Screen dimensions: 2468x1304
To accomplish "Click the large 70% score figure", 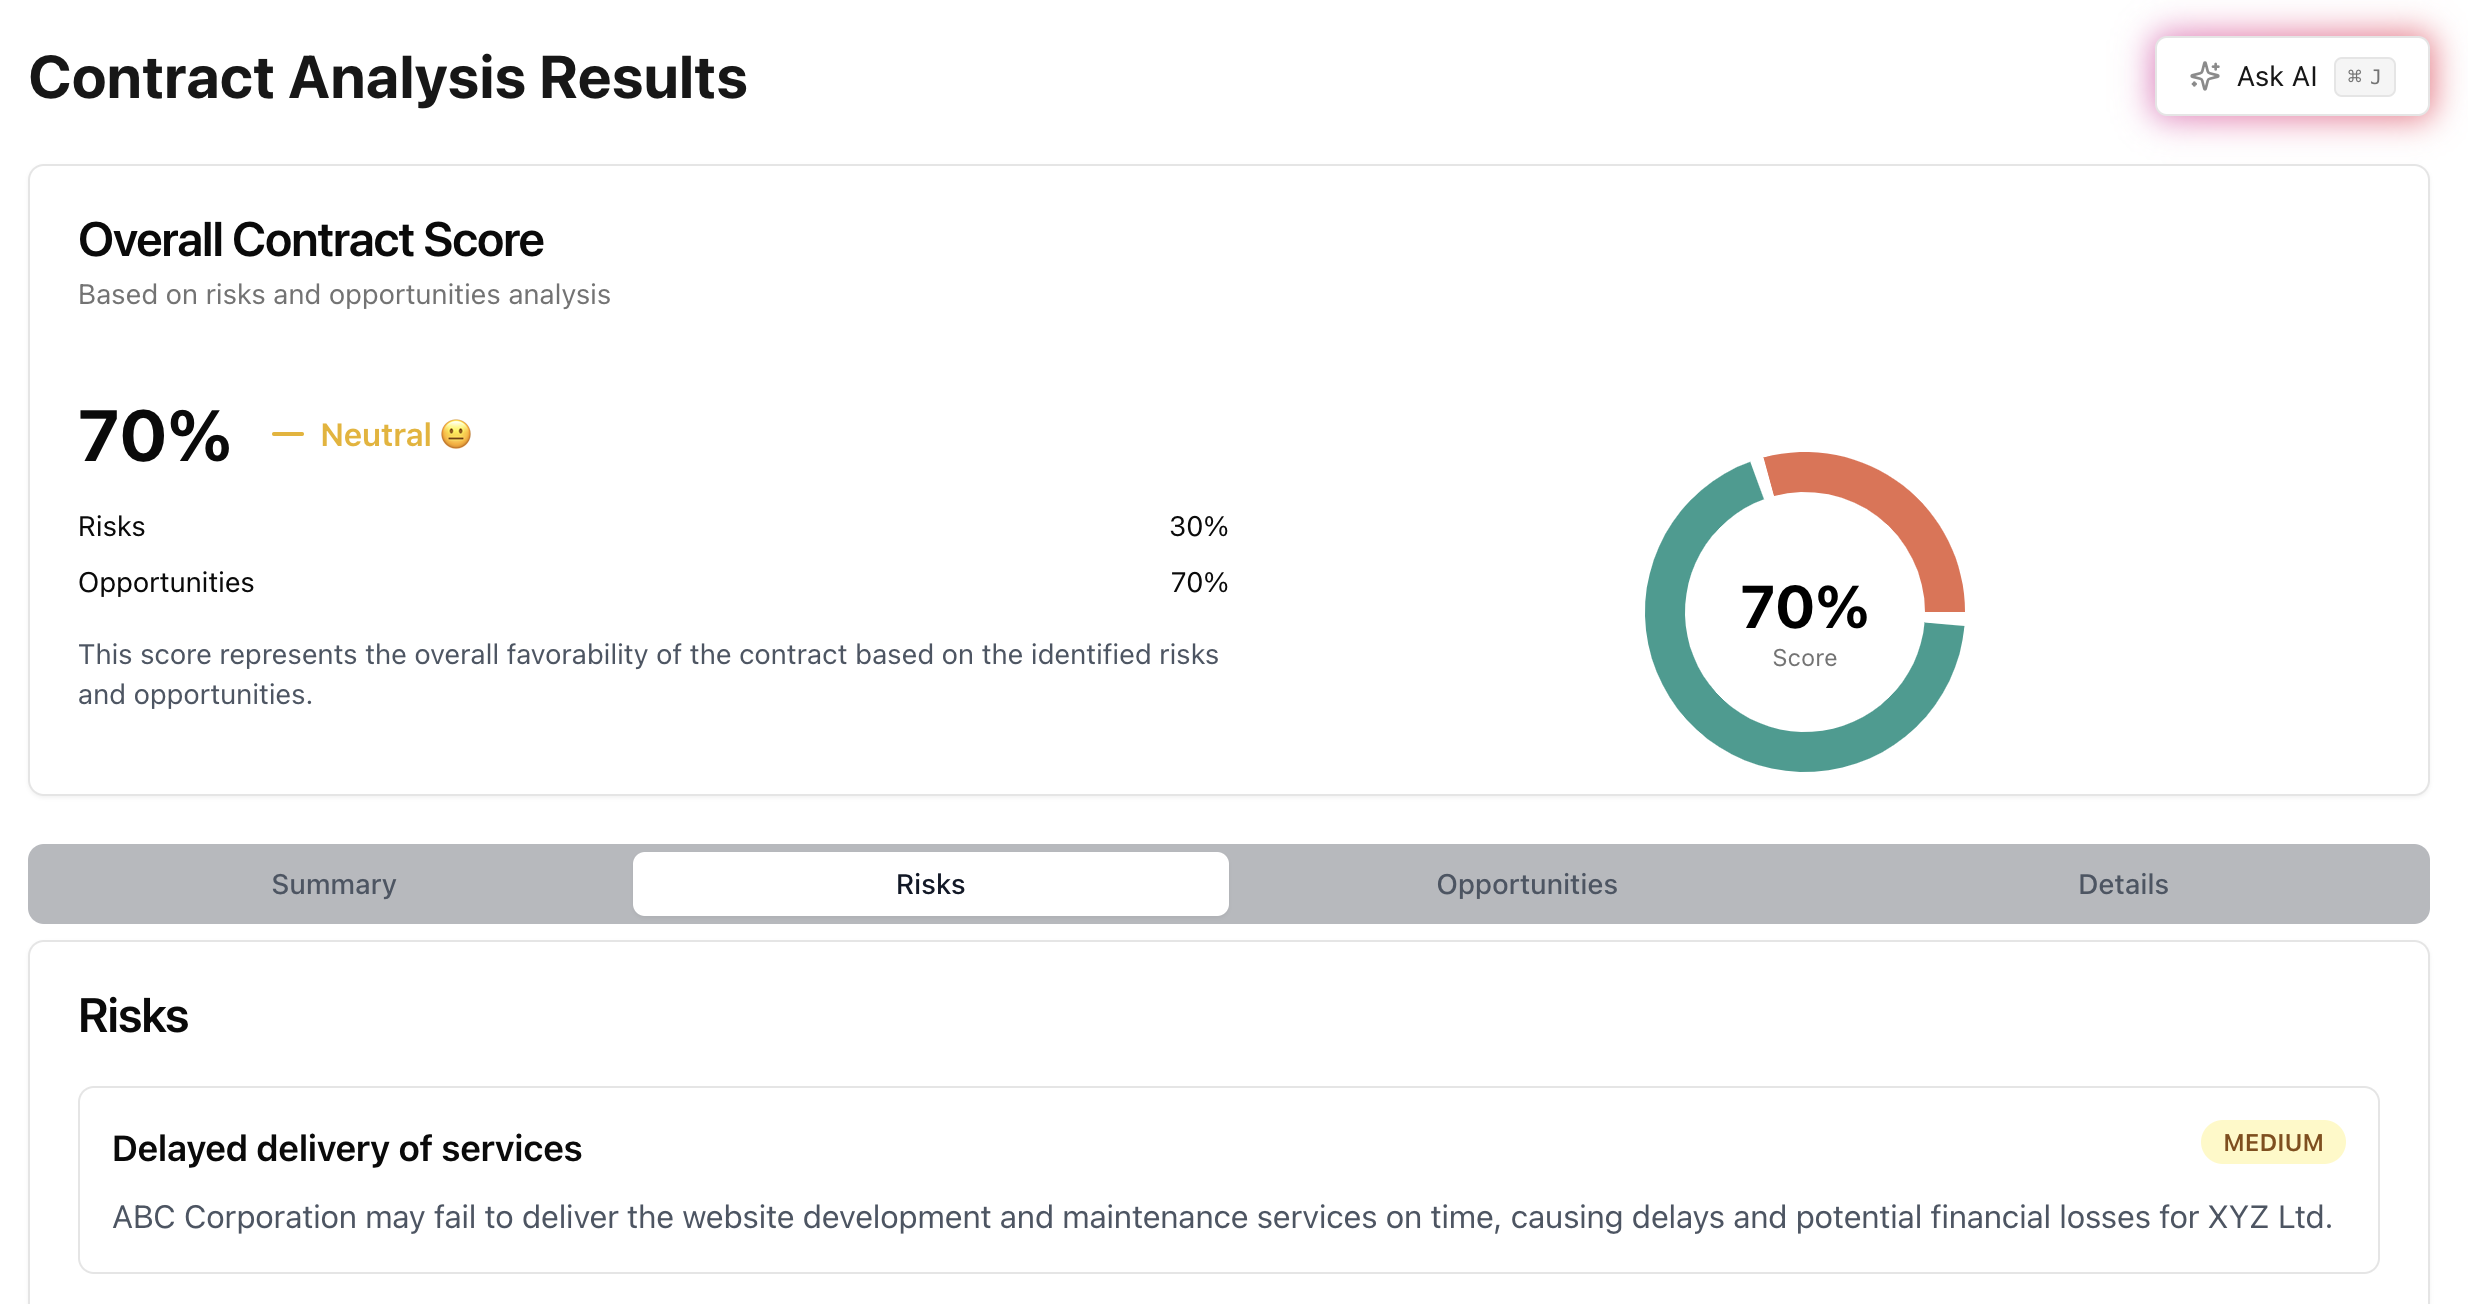I will (x=154, y=436).
